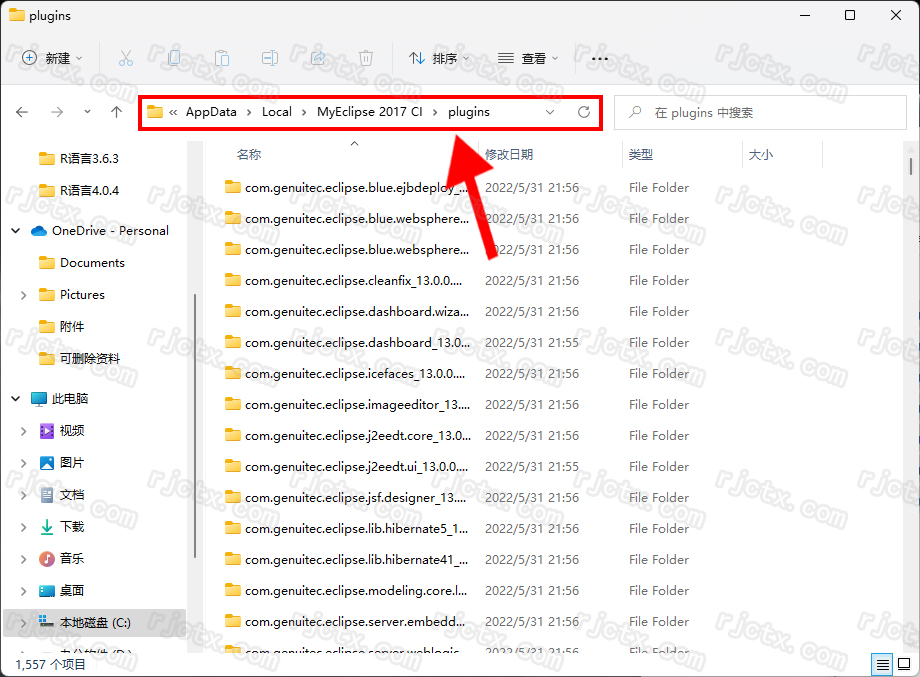Screen dimensions: 920x677
Task: Click the Local breadcrumb in address bar
Action: pyautogui.click(x=277, y=112)
